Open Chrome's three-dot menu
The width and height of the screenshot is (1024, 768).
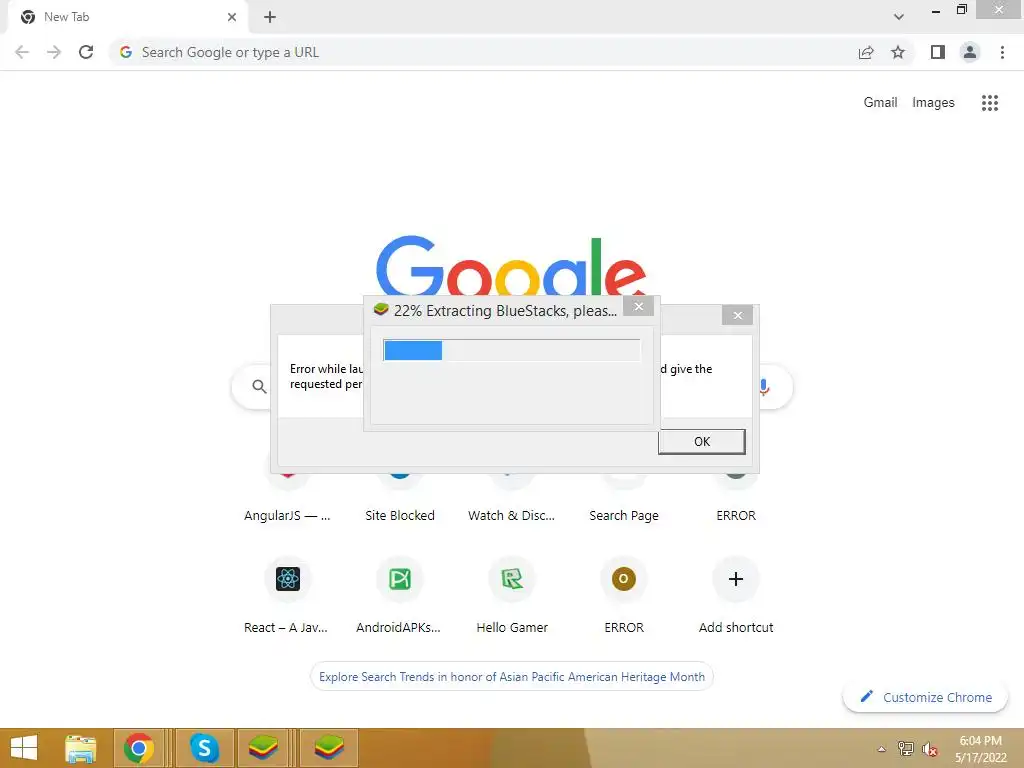[x=1002, y=52]
